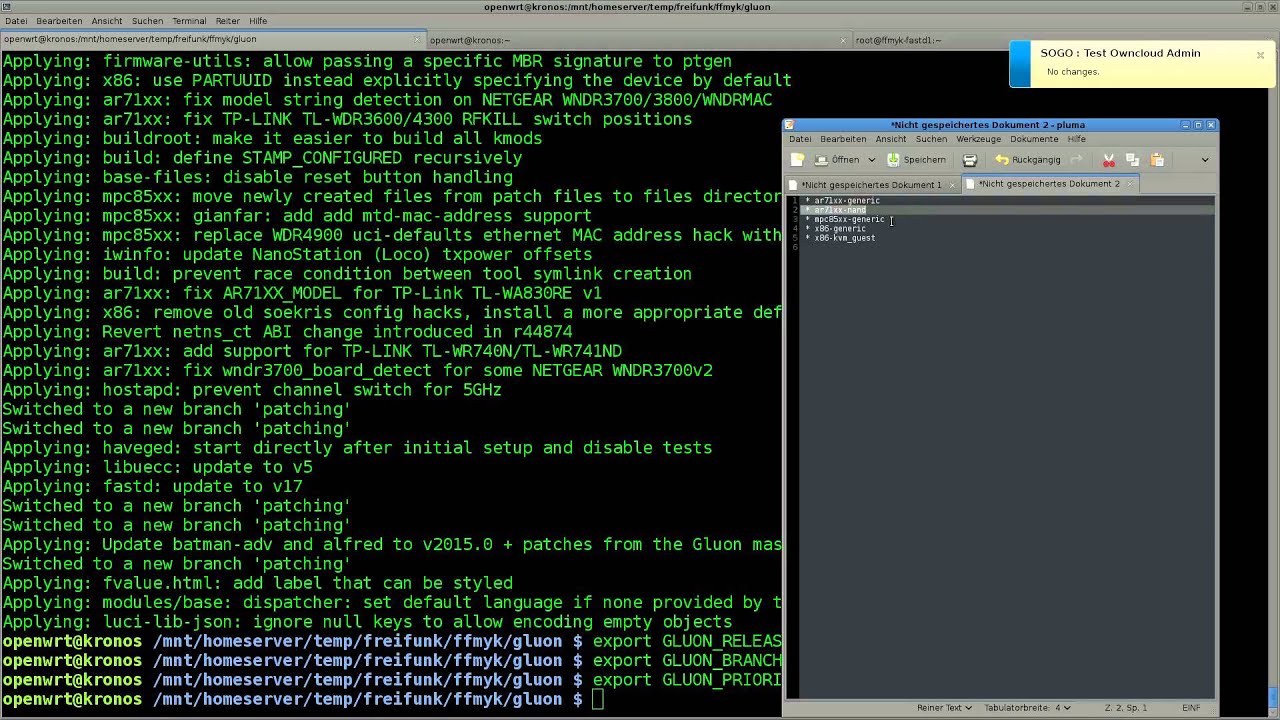Expand the pluma toolbar overflow arrow

pos(1204,160)
